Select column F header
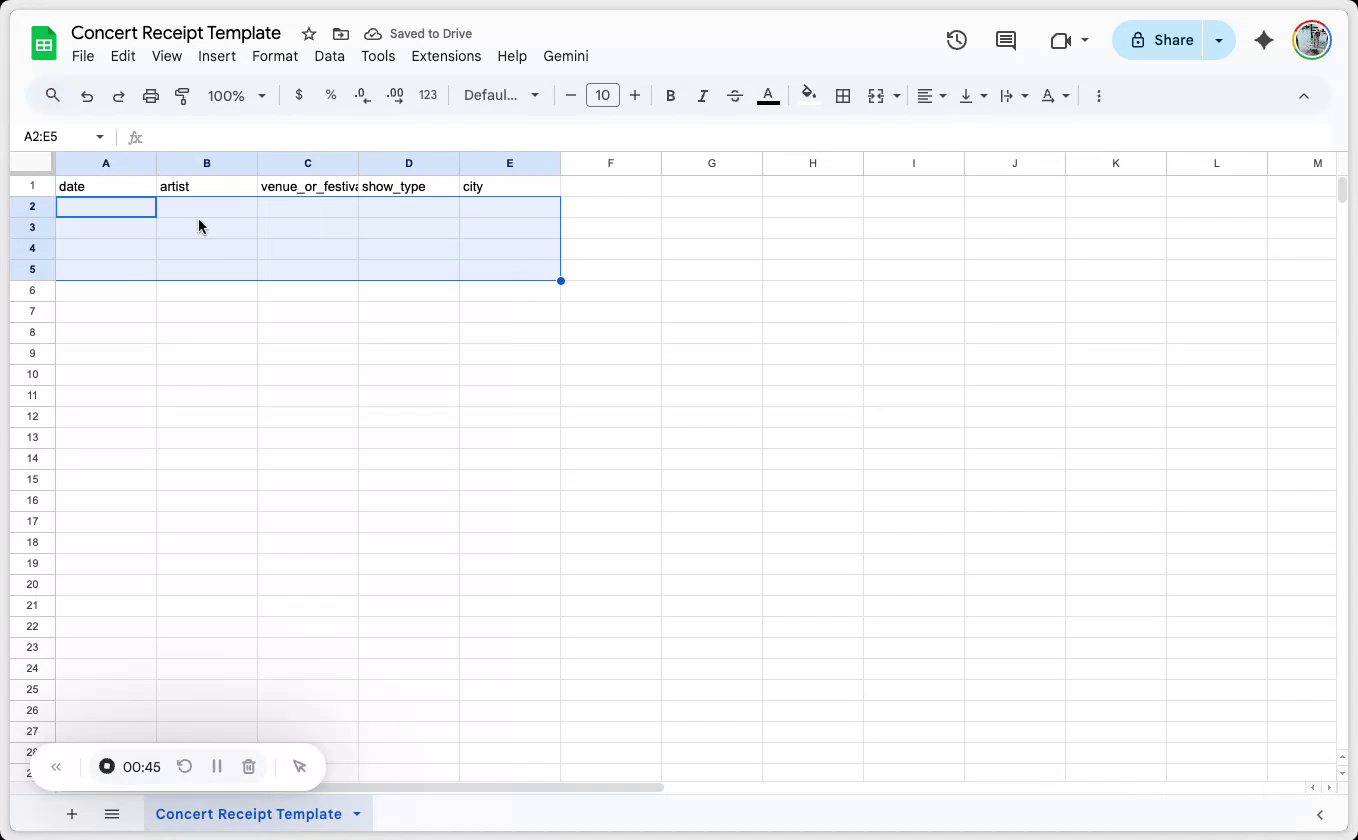The image size is (1358, 840). click(611, 163)
